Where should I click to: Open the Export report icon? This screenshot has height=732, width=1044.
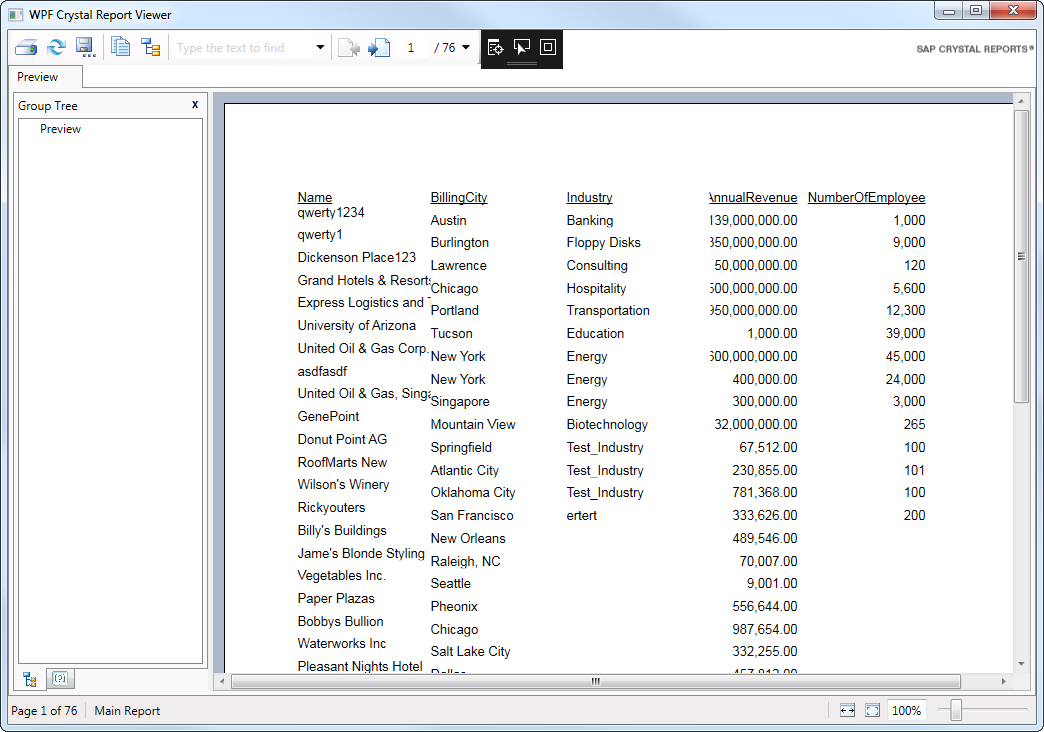pyautogui.click(x=85, y=46)
